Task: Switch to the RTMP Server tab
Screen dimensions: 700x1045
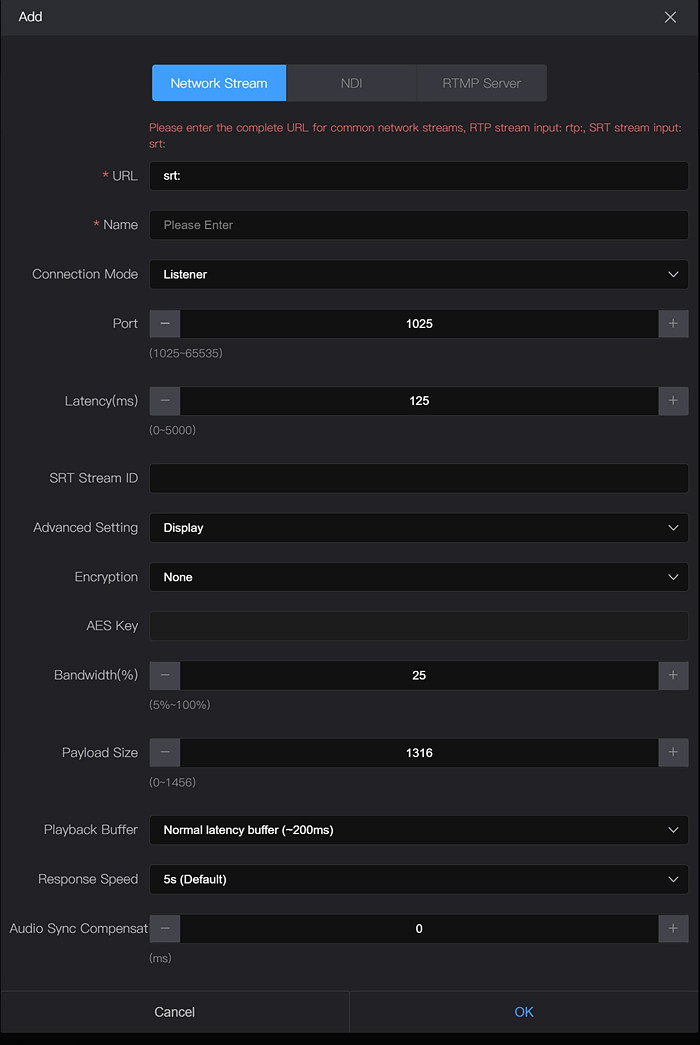Action: tap(481, 83)
